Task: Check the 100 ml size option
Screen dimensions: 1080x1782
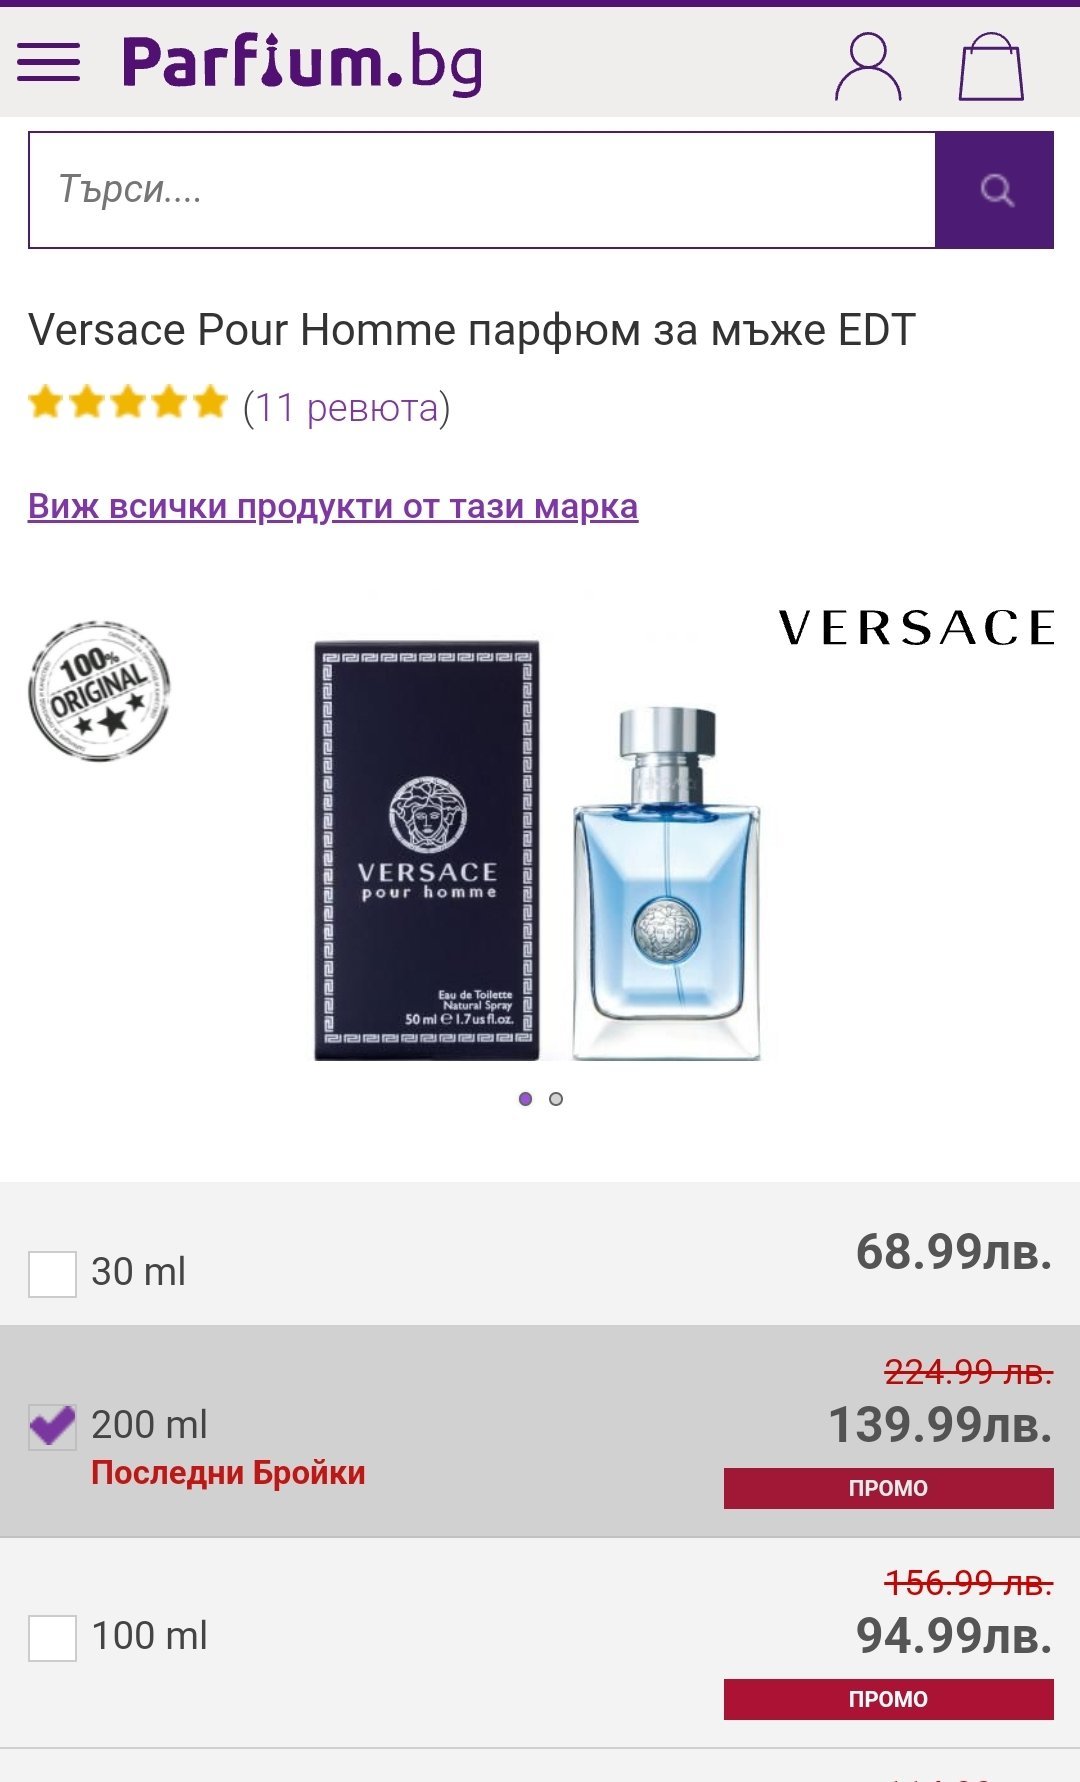Action: point(52,1638)
